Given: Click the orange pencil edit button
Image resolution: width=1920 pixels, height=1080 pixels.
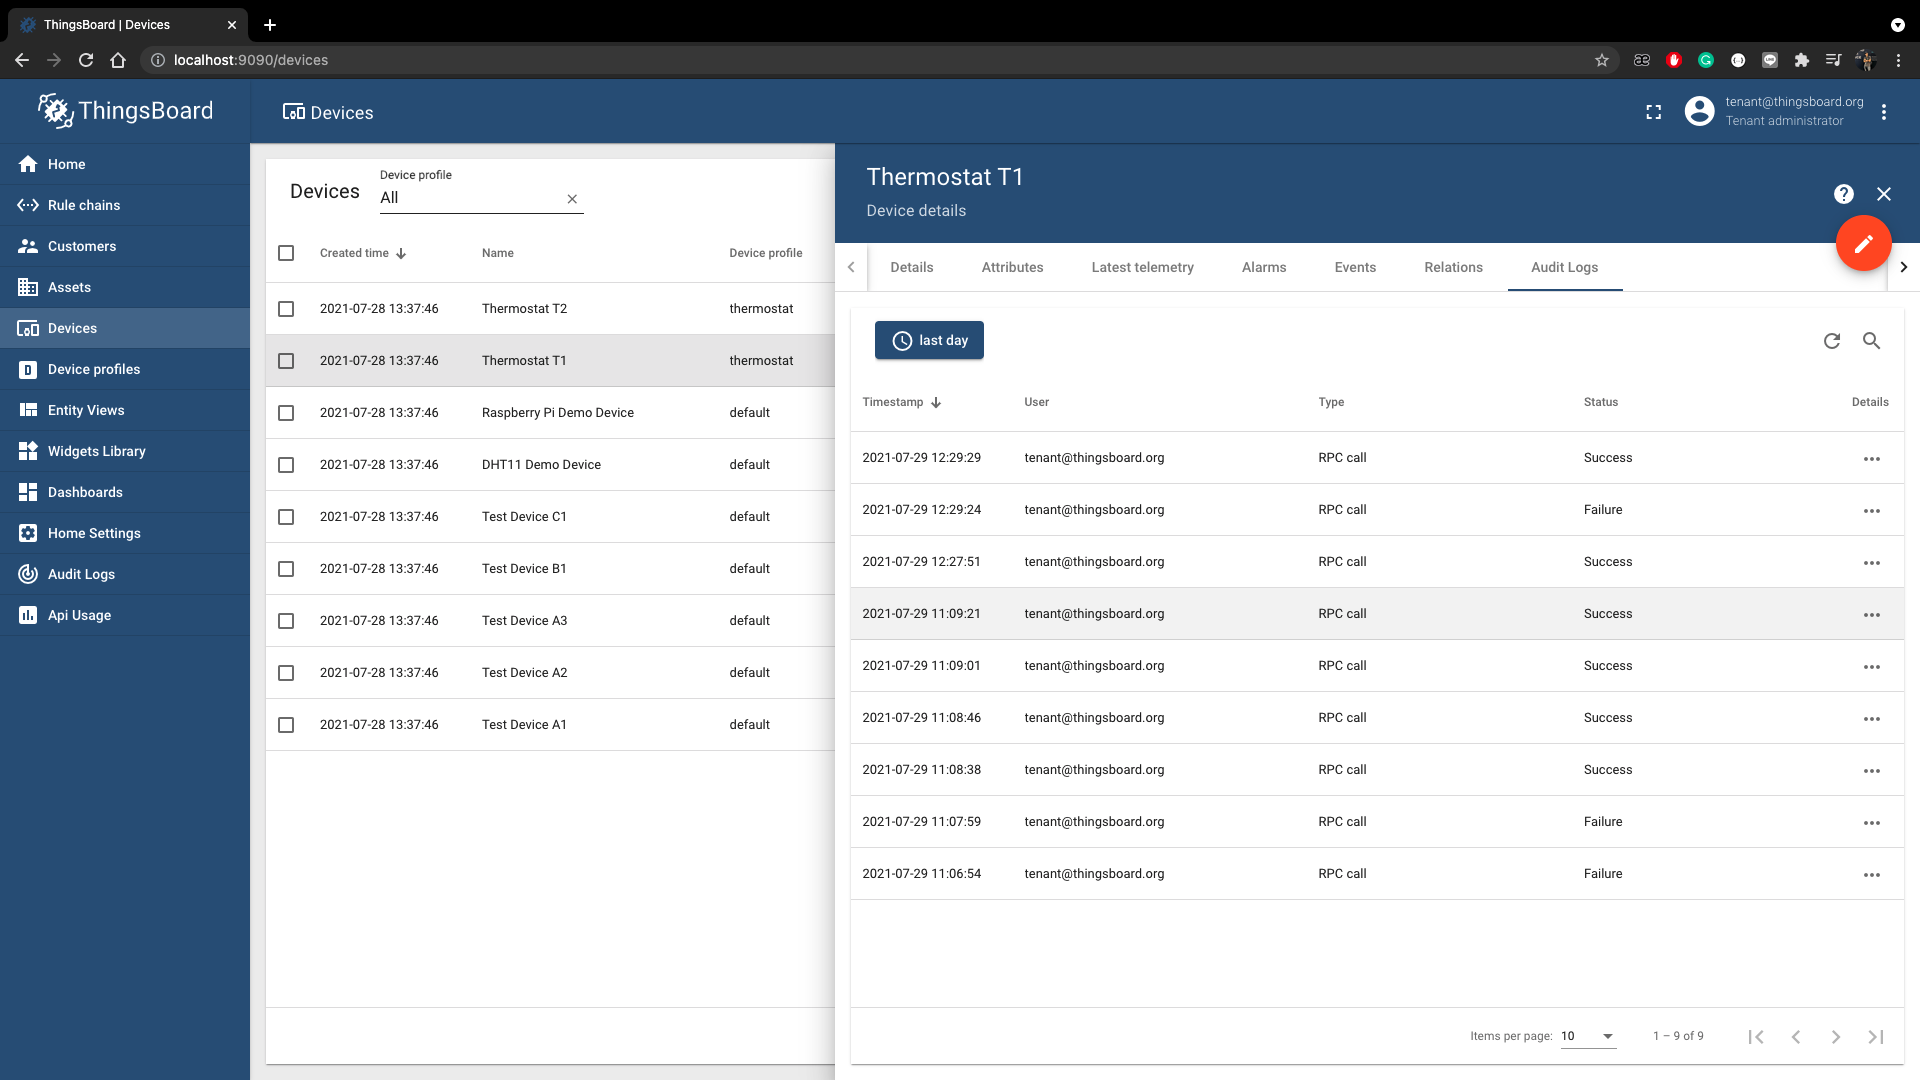Looking at the screenshot, I should (1863, 243).
